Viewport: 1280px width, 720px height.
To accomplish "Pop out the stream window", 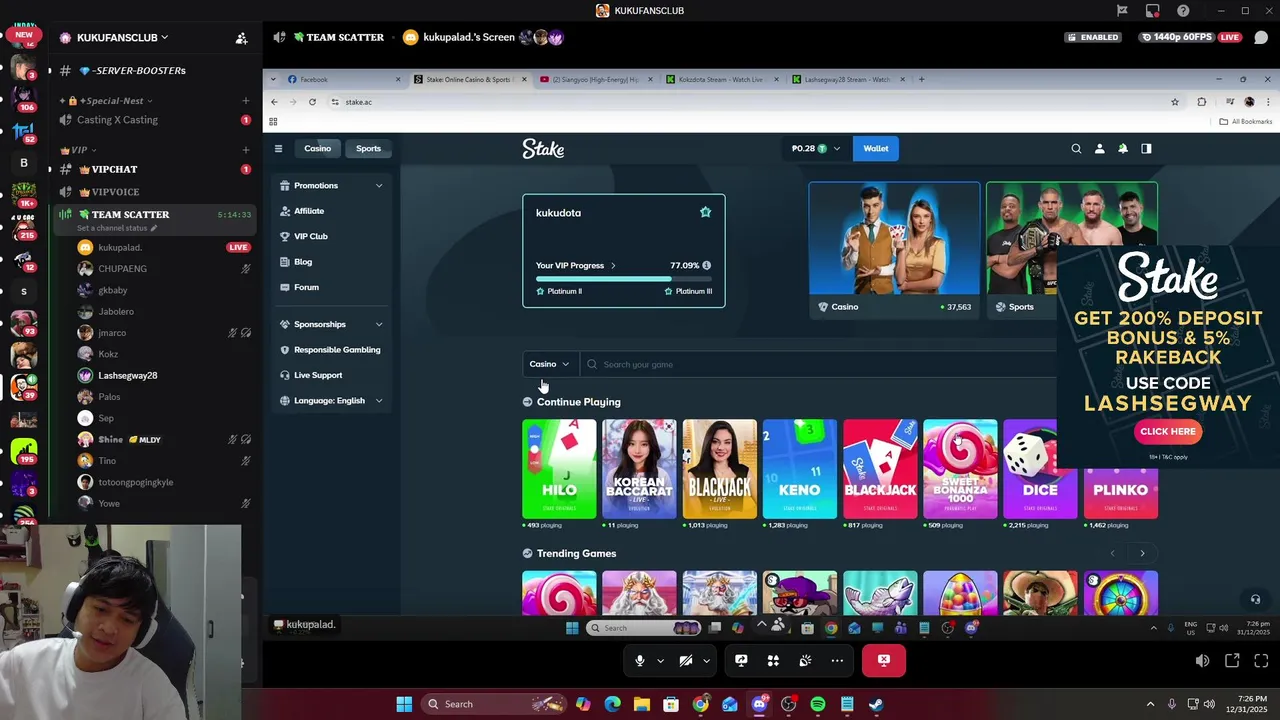I will pyautogui.click(x=1232, y=661).
